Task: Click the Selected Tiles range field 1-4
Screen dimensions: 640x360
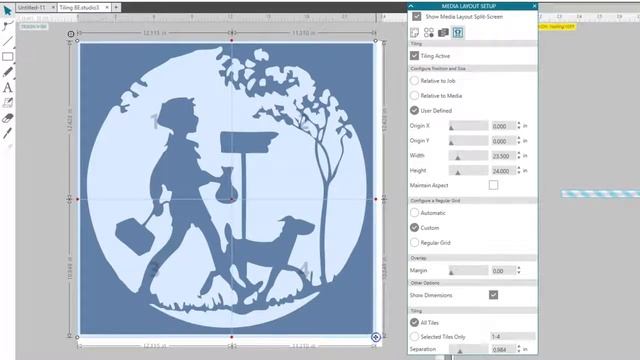Action: (x=513, y=336)
